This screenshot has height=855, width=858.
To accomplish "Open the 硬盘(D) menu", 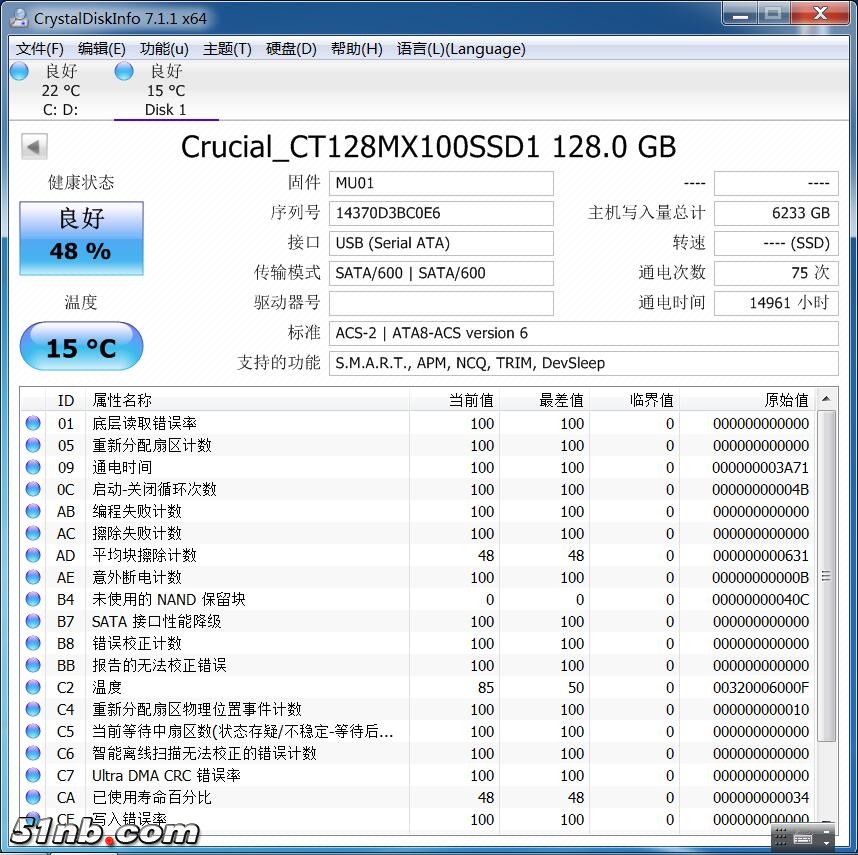I will coord(291,49).
